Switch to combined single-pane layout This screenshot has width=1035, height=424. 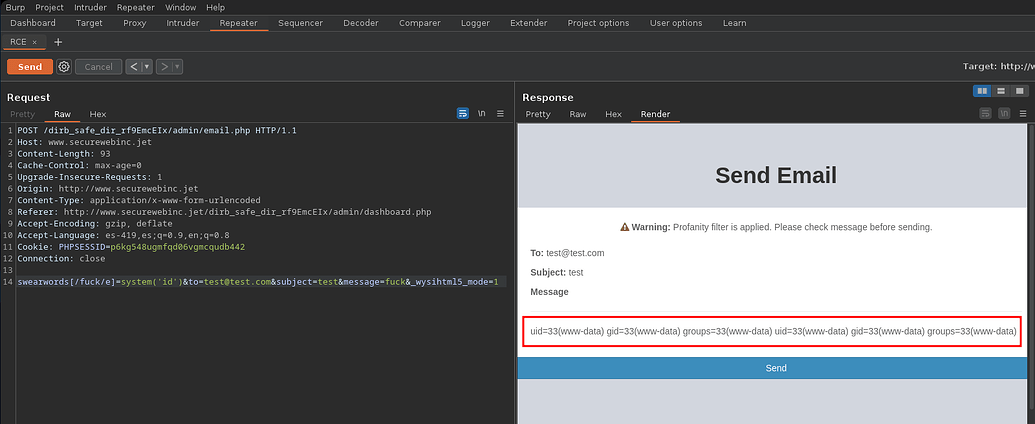tap(1019, 91)
